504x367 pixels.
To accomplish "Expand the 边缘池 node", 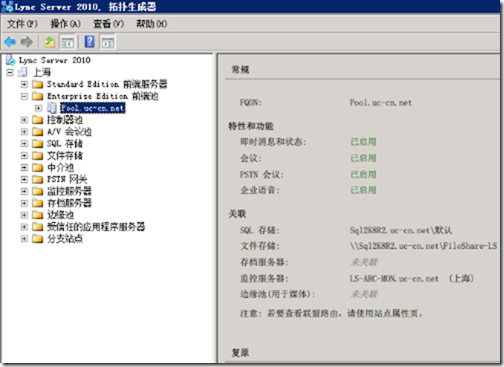I will tap(24, 215).
